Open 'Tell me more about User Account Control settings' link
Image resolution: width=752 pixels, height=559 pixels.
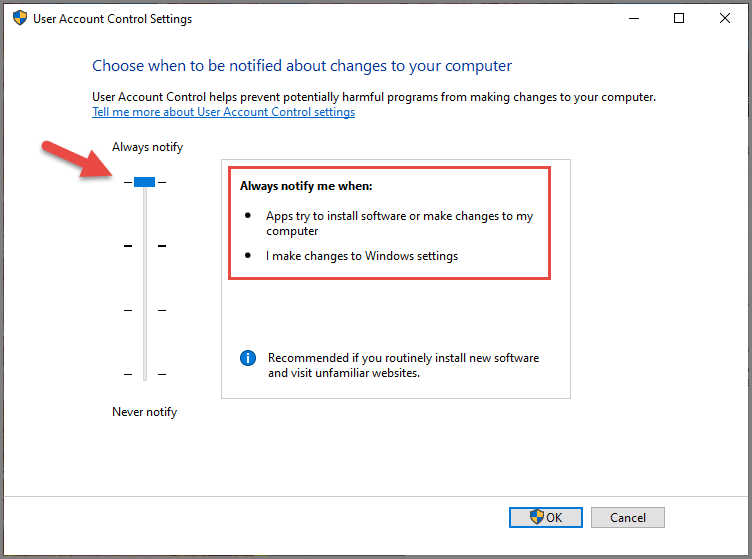(223, 112)
